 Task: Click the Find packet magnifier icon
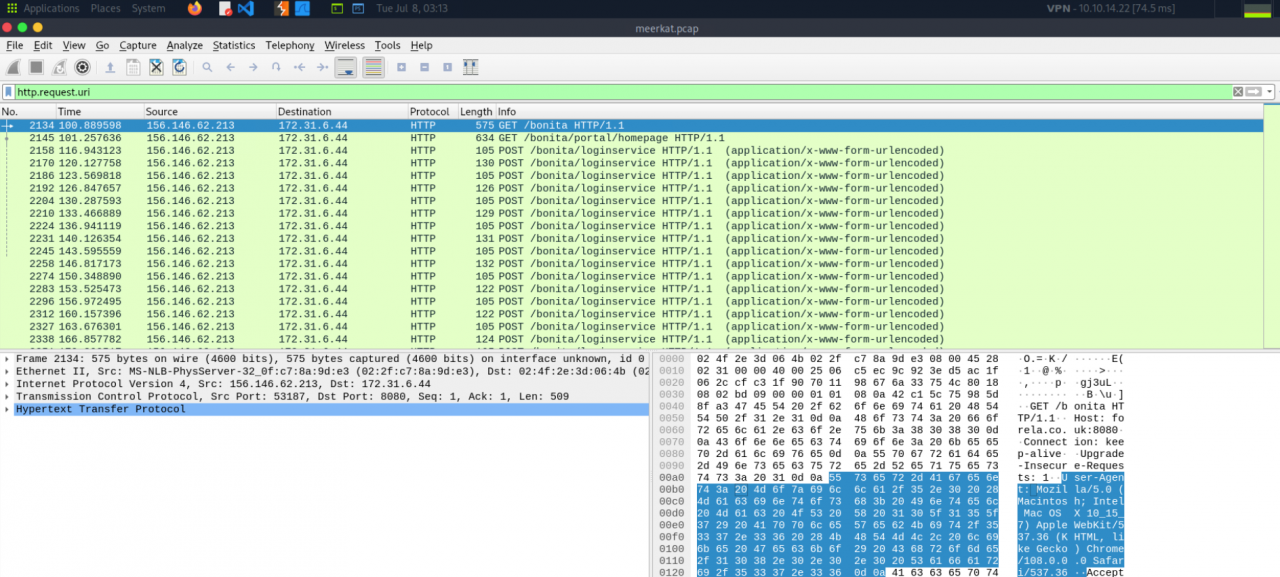(x=207, y=67)
